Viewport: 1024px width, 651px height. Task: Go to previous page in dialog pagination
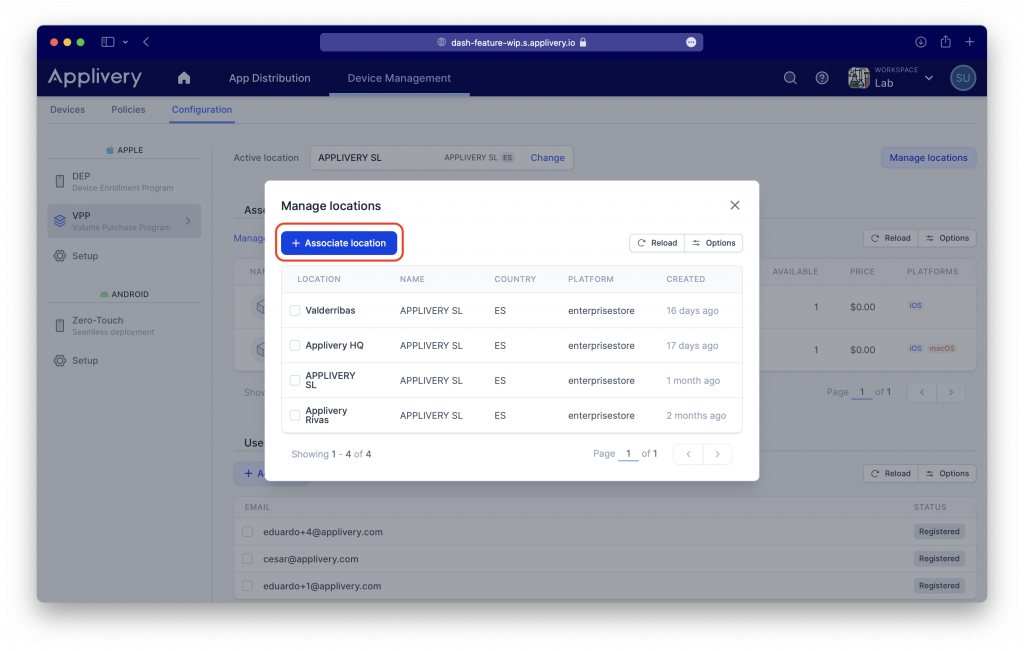(688, 454)
